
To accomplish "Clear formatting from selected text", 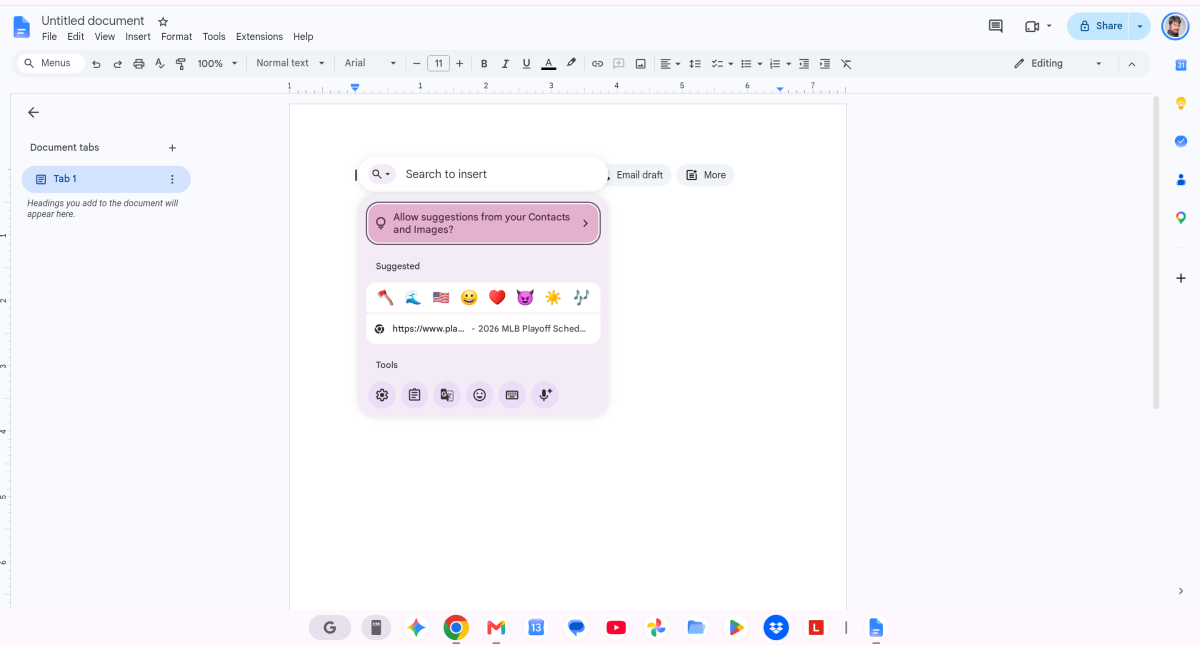I will pyautogui.click(x=846, y=63).
